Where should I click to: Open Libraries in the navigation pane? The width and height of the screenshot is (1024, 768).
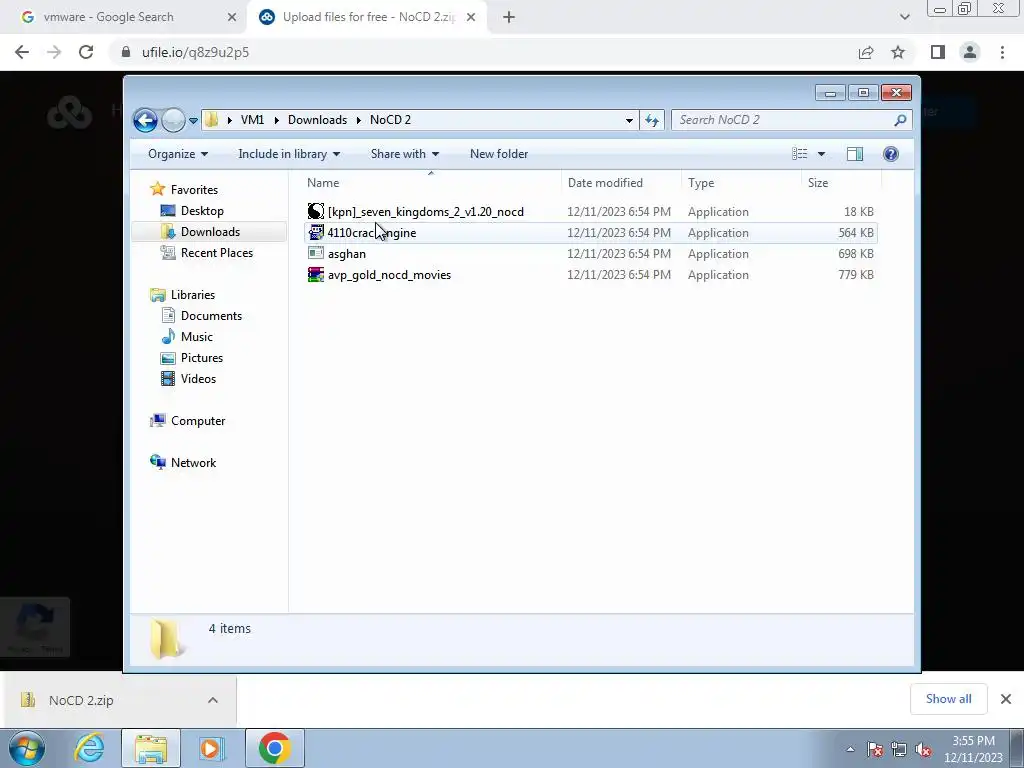click(x=193, y=295)
